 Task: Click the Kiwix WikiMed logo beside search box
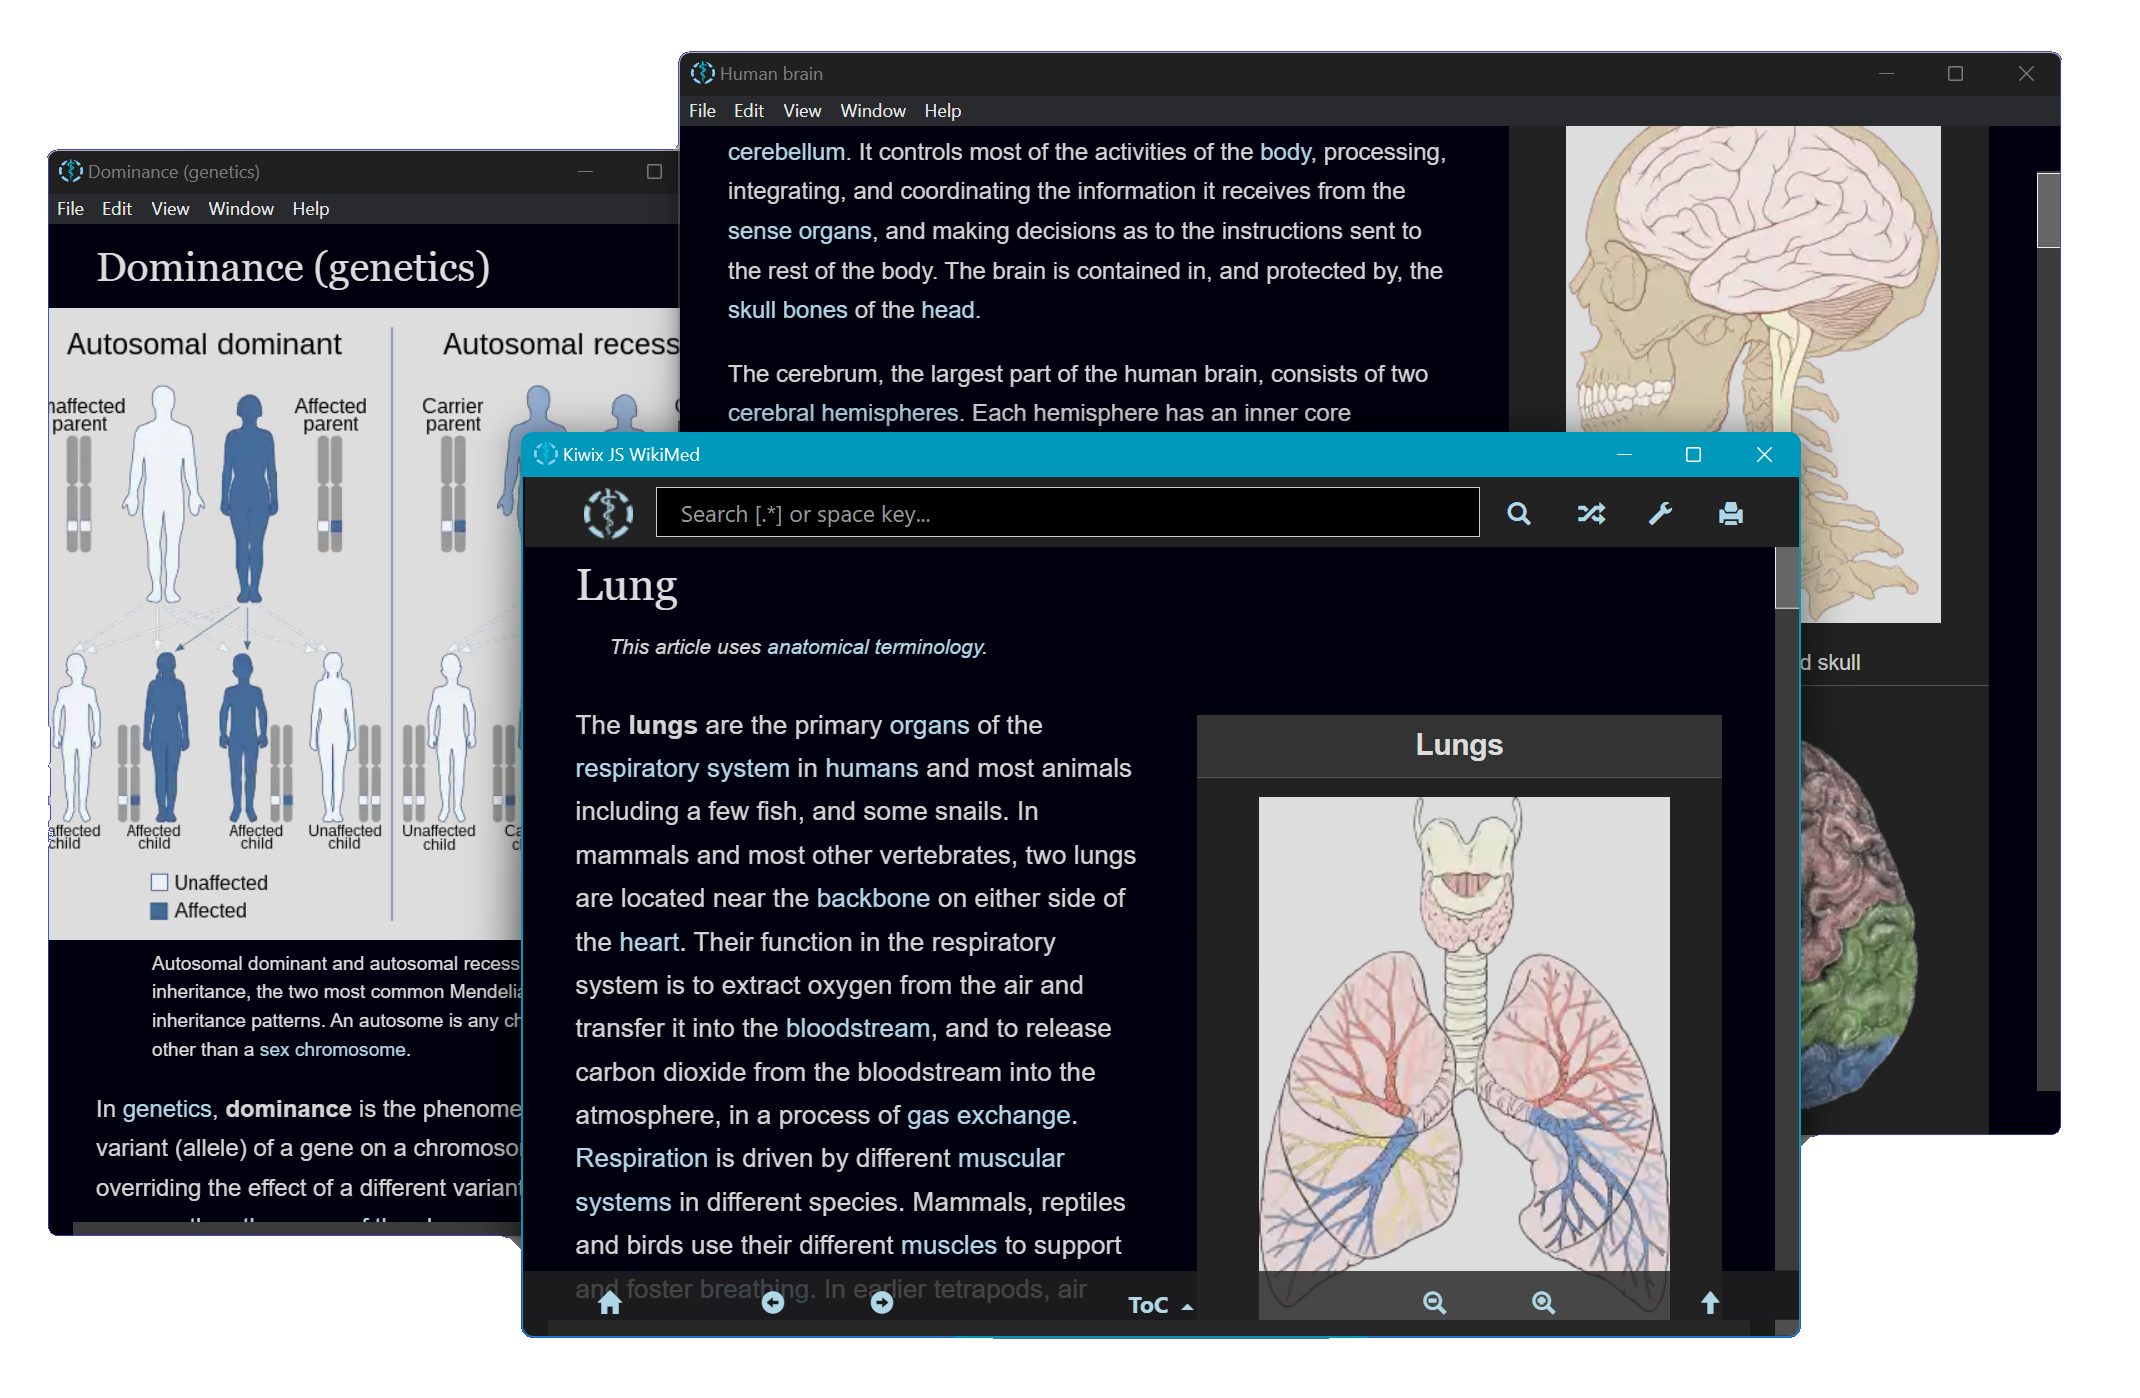608,513
